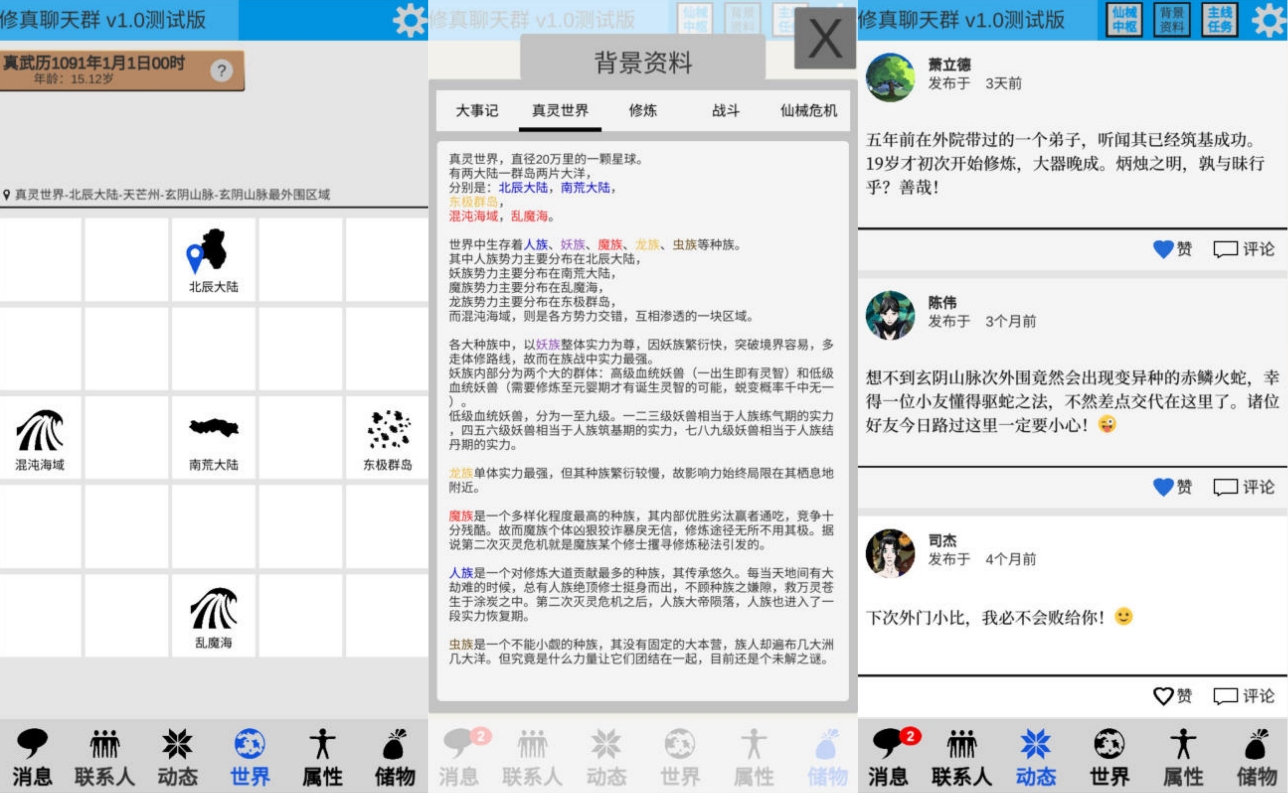Open the 主线任务 button in the header
This screenshot has height=793, width=1288.
[x=1219, y=20]
